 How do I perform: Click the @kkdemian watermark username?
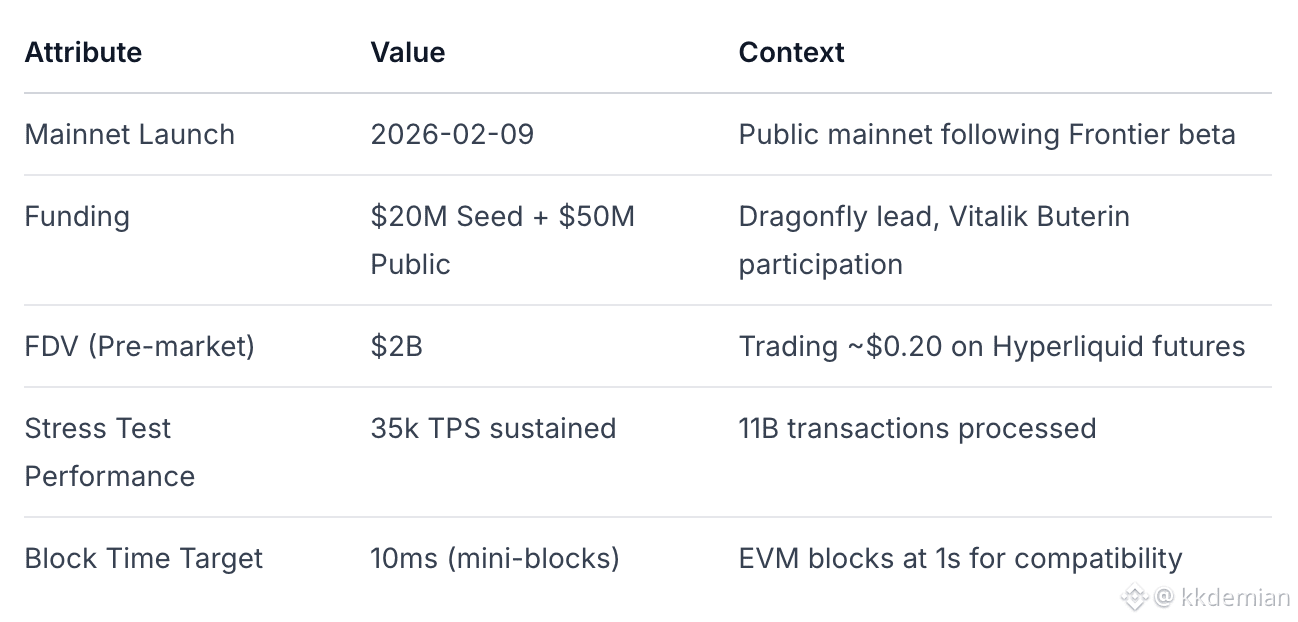(x=1221, y=598)
